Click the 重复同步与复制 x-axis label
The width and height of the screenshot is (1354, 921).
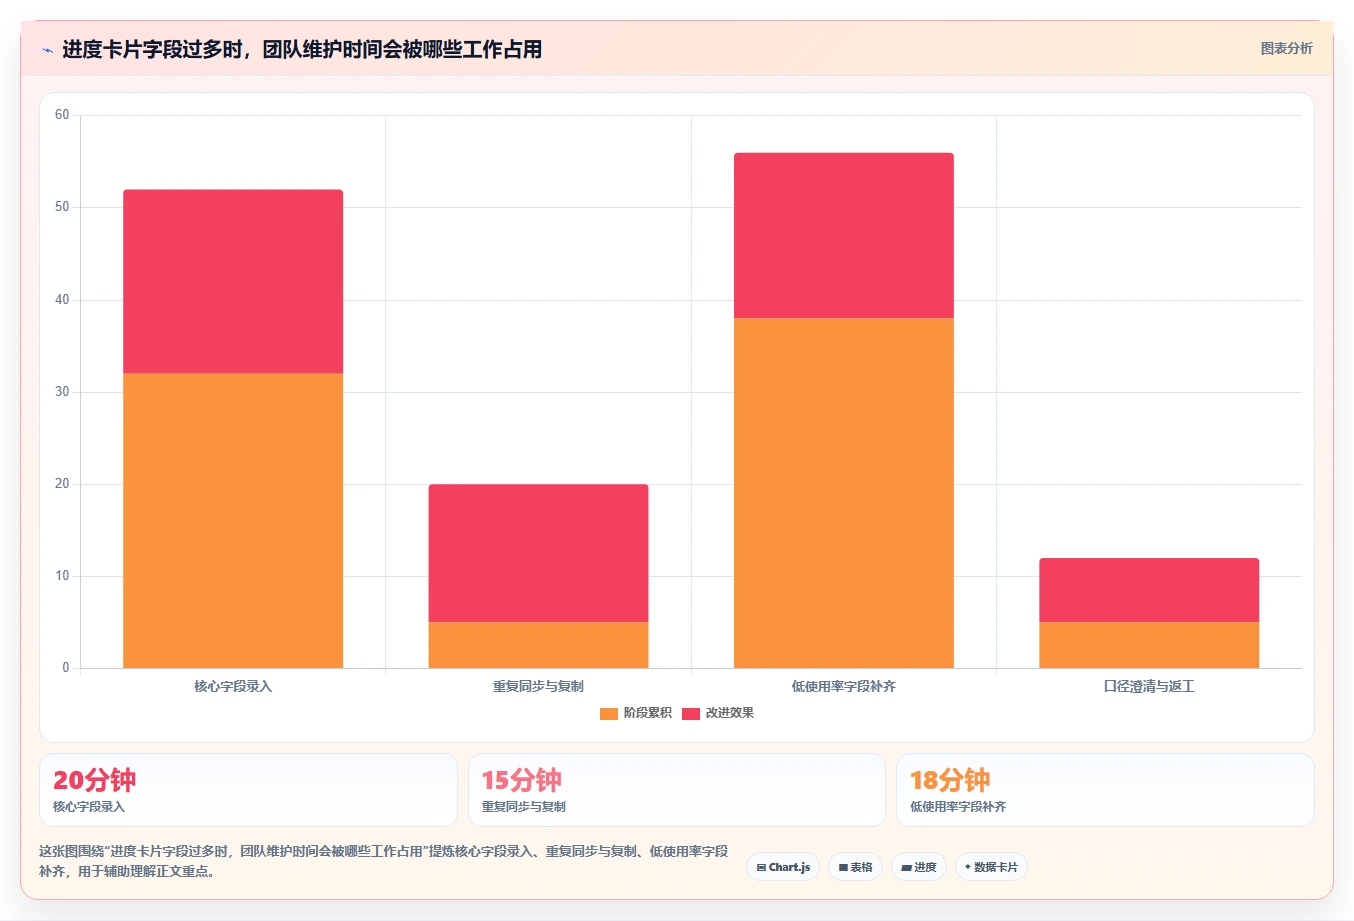(x=538, y=686)
